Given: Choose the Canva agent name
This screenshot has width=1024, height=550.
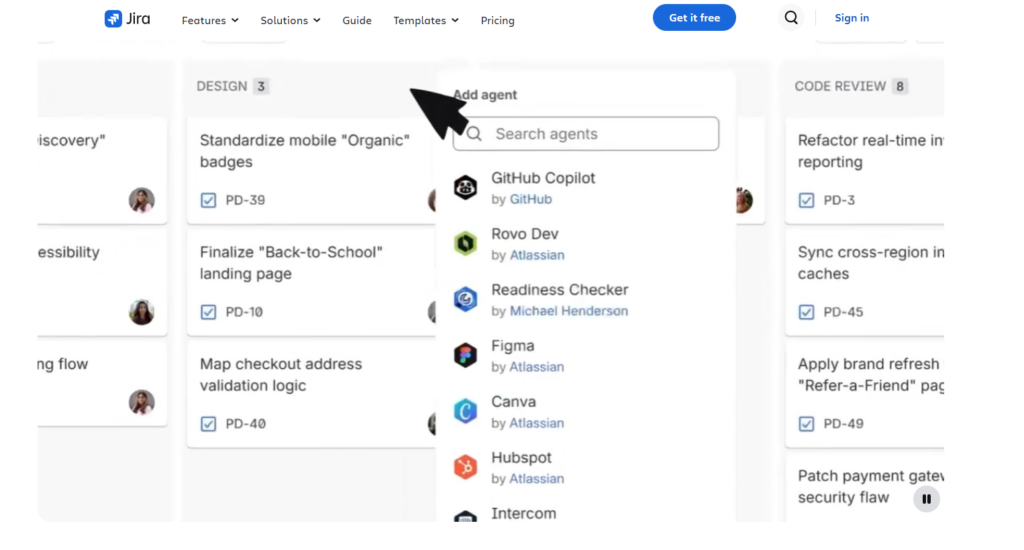Looking at the screenshot, I should tap(513, 401).
